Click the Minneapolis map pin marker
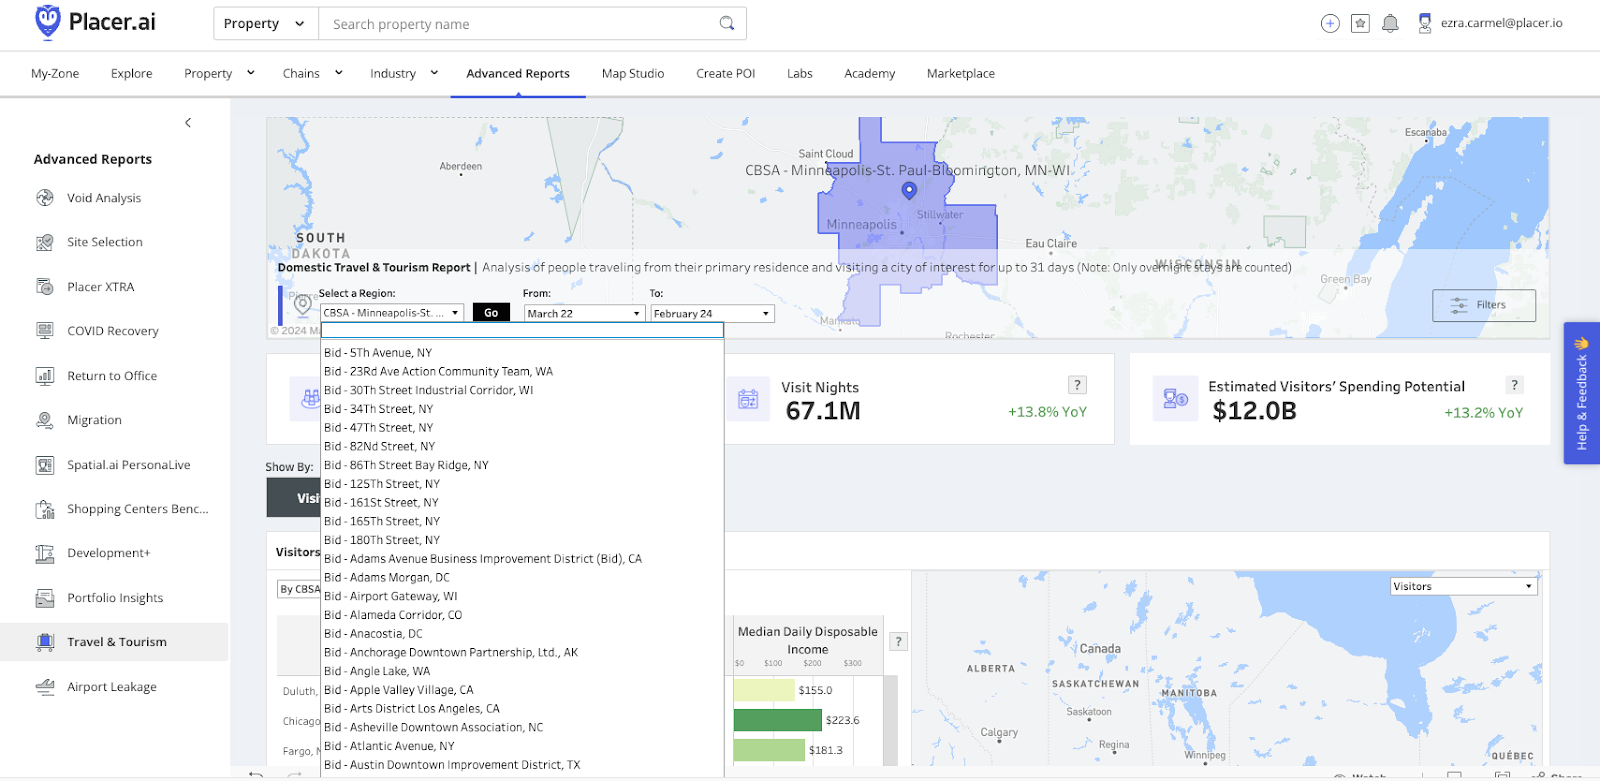The height and width of the screenshot is (781, 1600). (909, 190)
